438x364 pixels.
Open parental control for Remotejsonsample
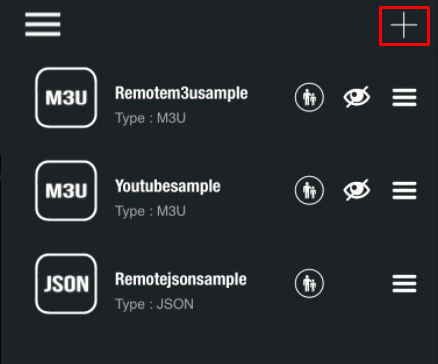309,283
